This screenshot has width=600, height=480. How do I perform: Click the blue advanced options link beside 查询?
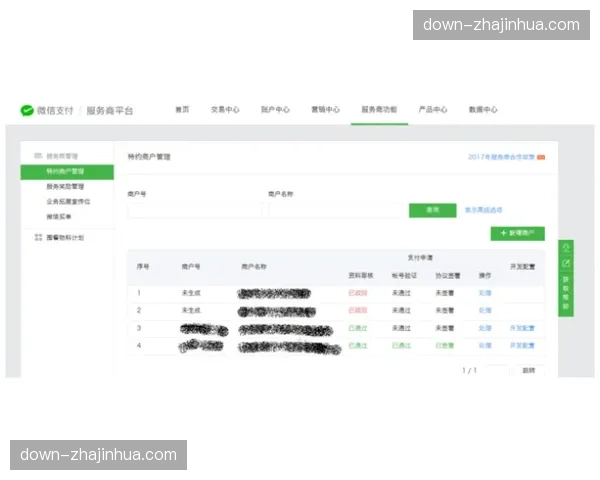coord(483,210)
